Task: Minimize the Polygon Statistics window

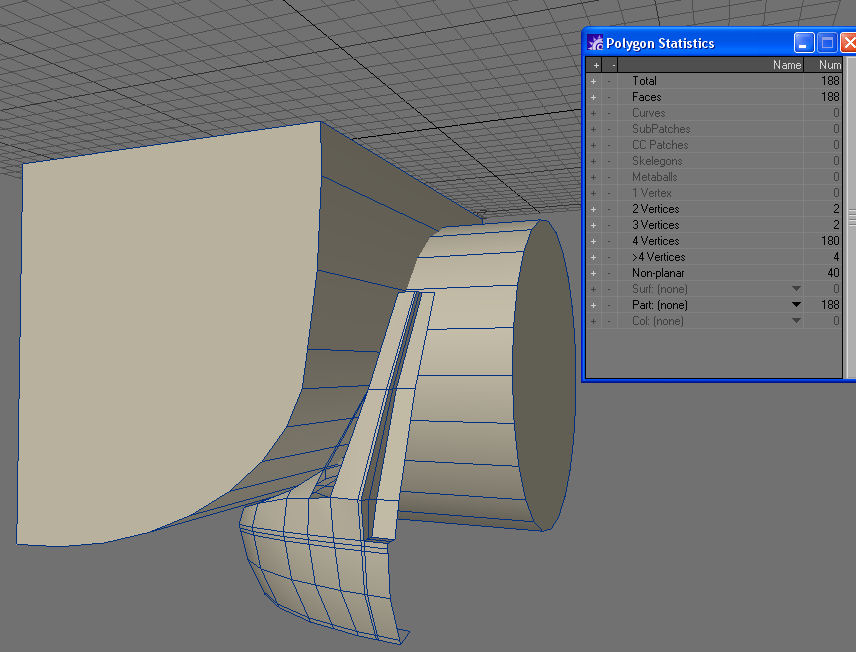Action: click(x=804, y=43)
